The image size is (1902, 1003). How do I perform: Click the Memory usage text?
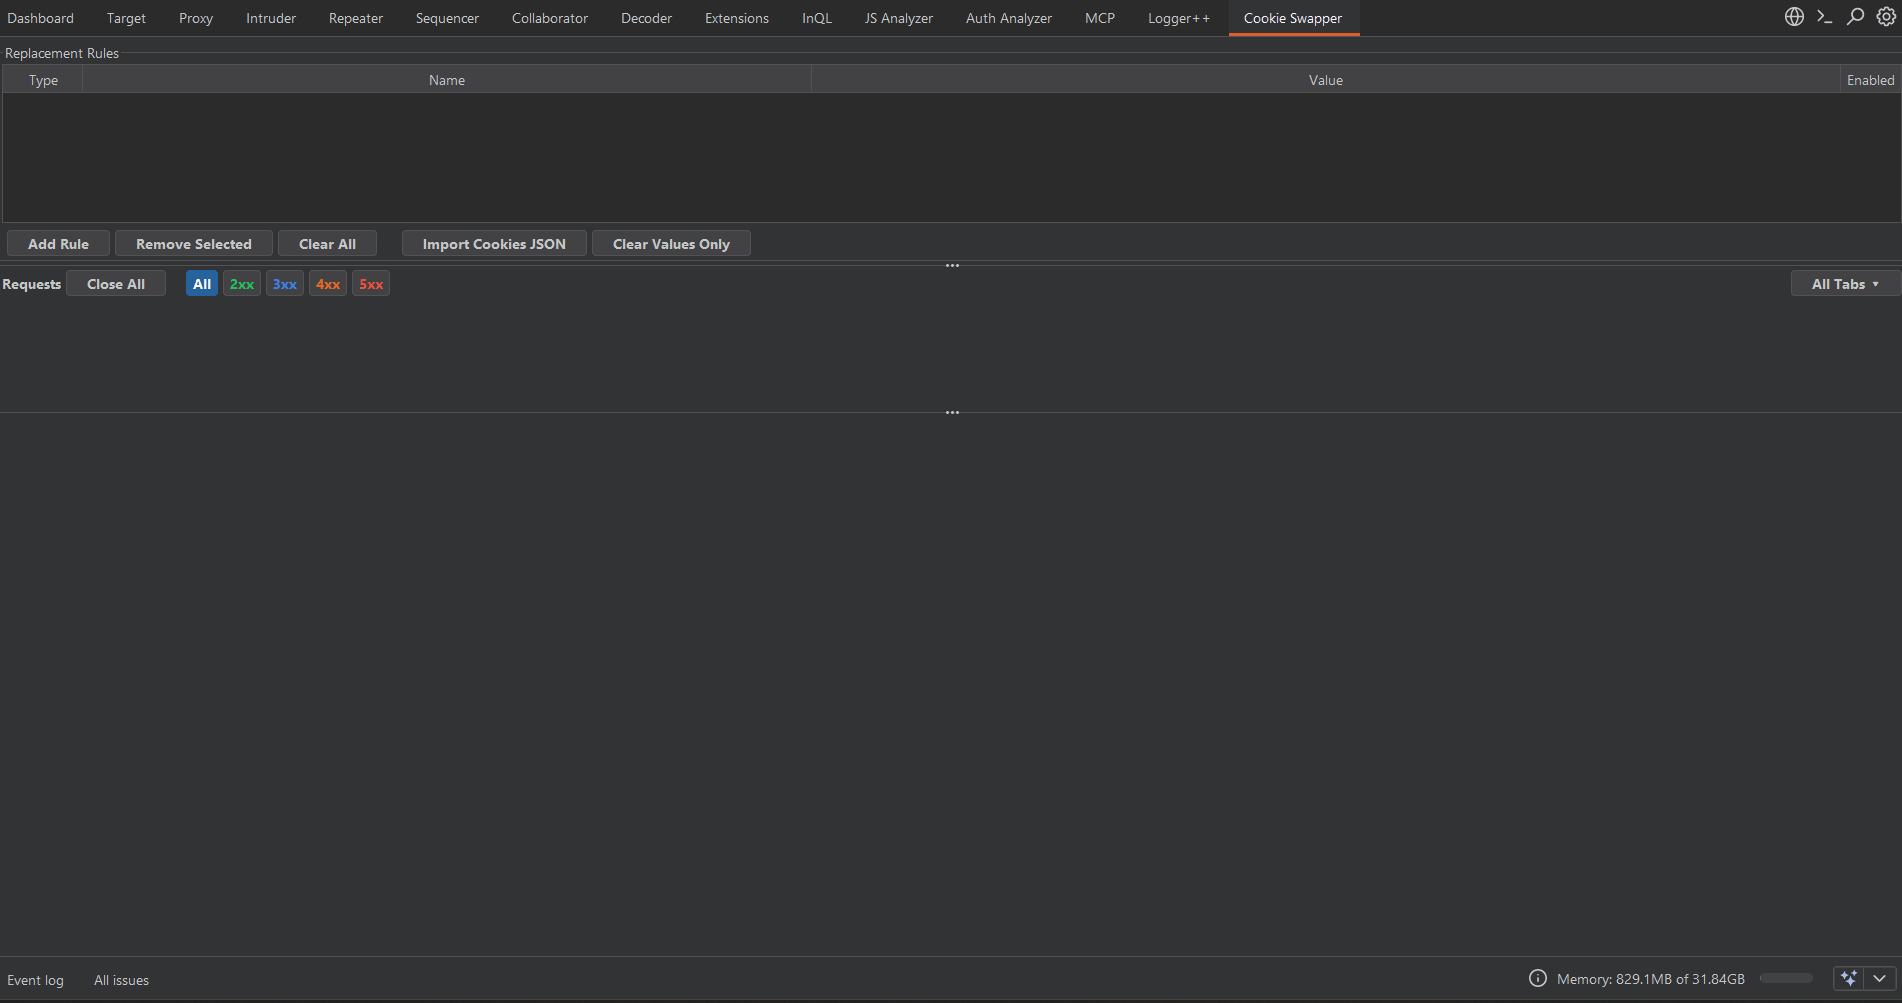pyautogui.click(x=1651, y=979)
